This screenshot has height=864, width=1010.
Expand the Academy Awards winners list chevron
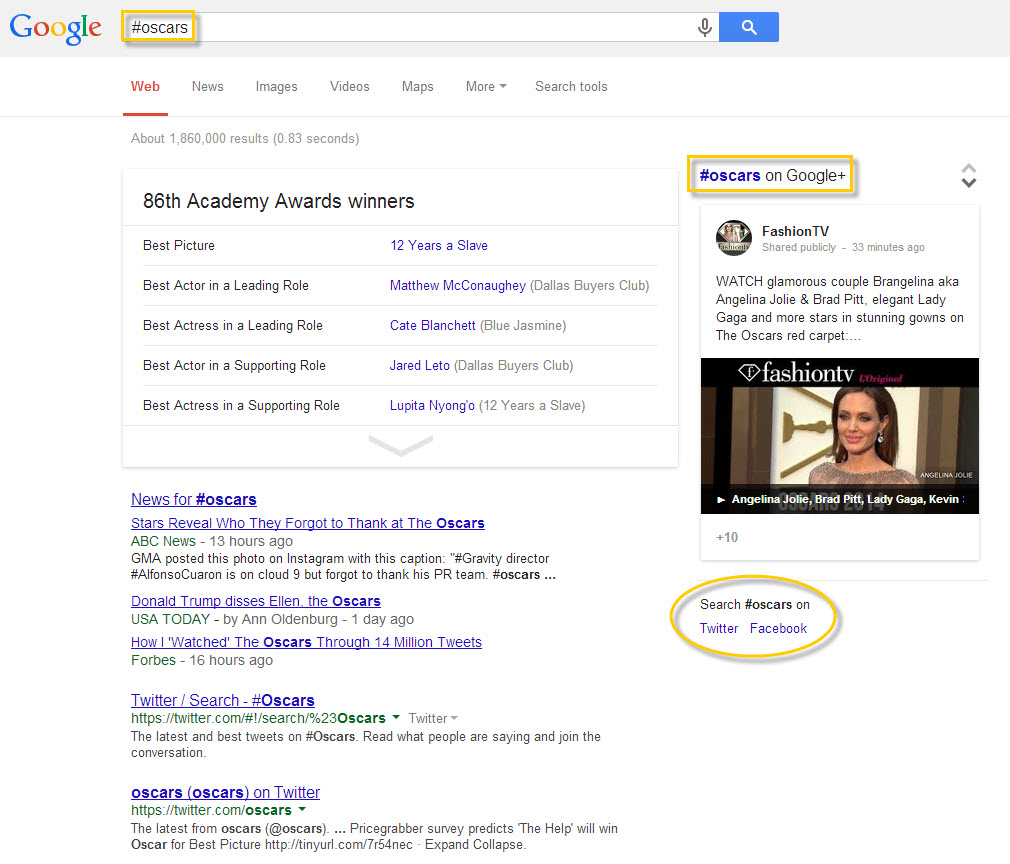tap(400, 446)
